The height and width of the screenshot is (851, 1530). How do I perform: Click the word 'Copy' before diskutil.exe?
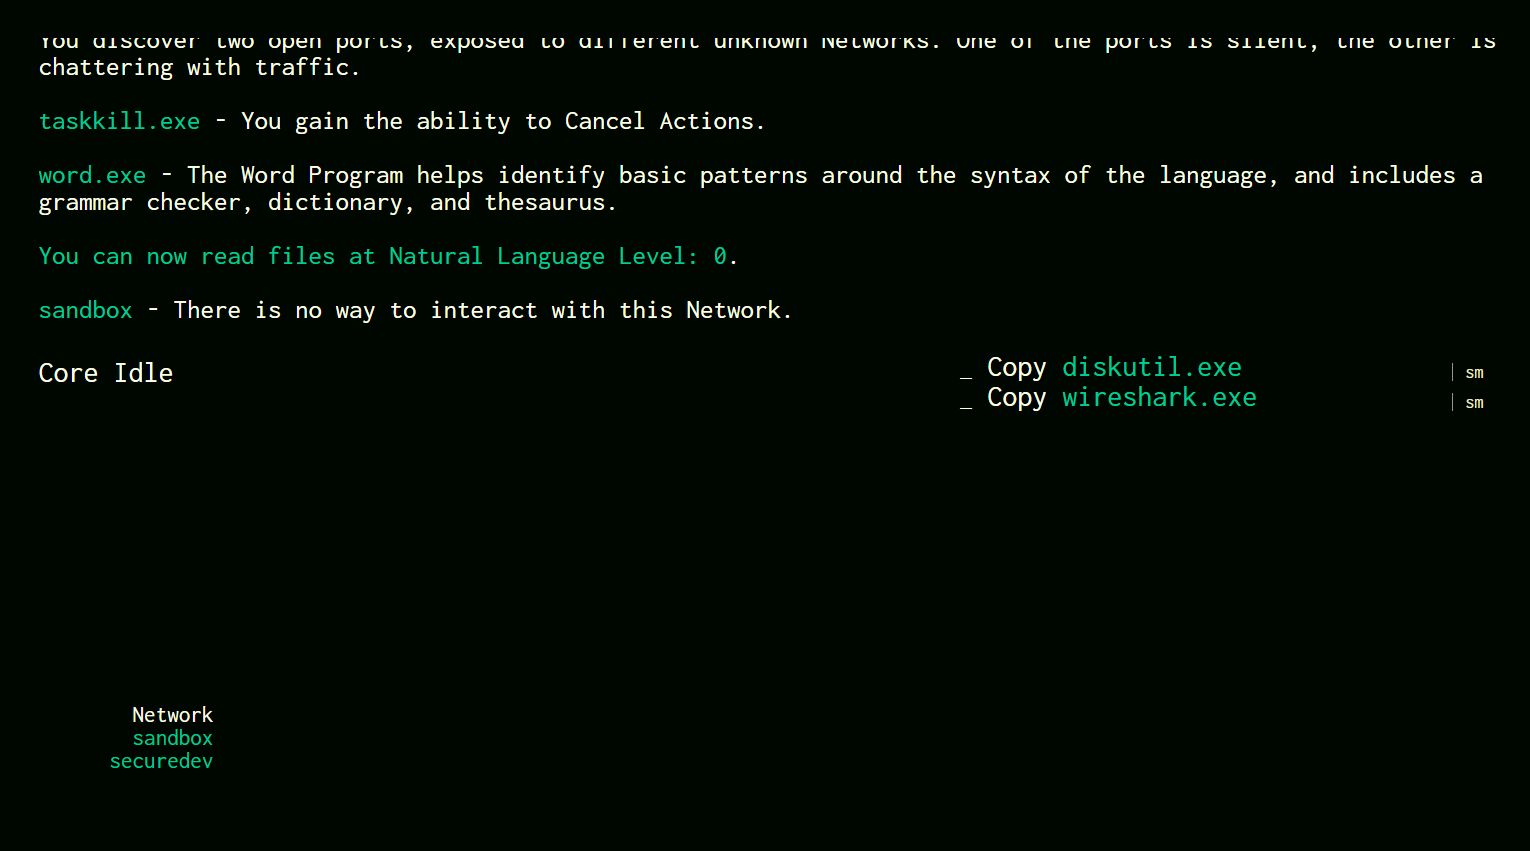[x=1016, y=368]
